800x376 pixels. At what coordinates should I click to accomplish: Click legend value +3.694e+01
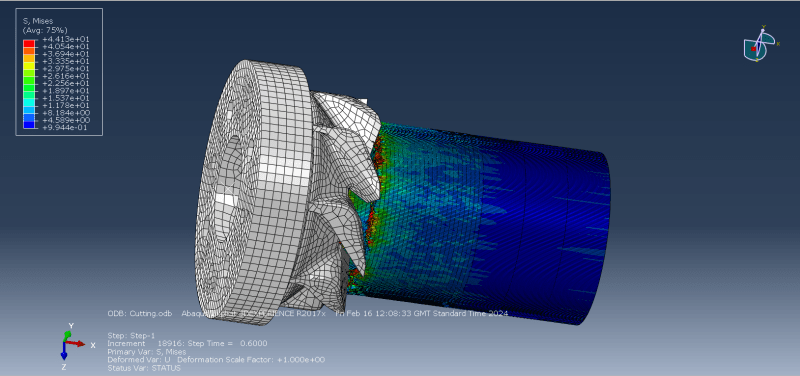tap(65, 54)
